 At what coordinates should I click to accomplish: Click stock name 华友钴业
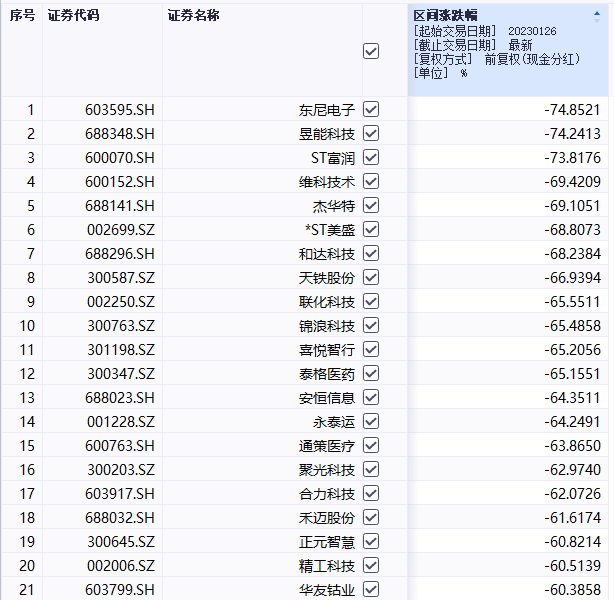(x=327, y=590)
